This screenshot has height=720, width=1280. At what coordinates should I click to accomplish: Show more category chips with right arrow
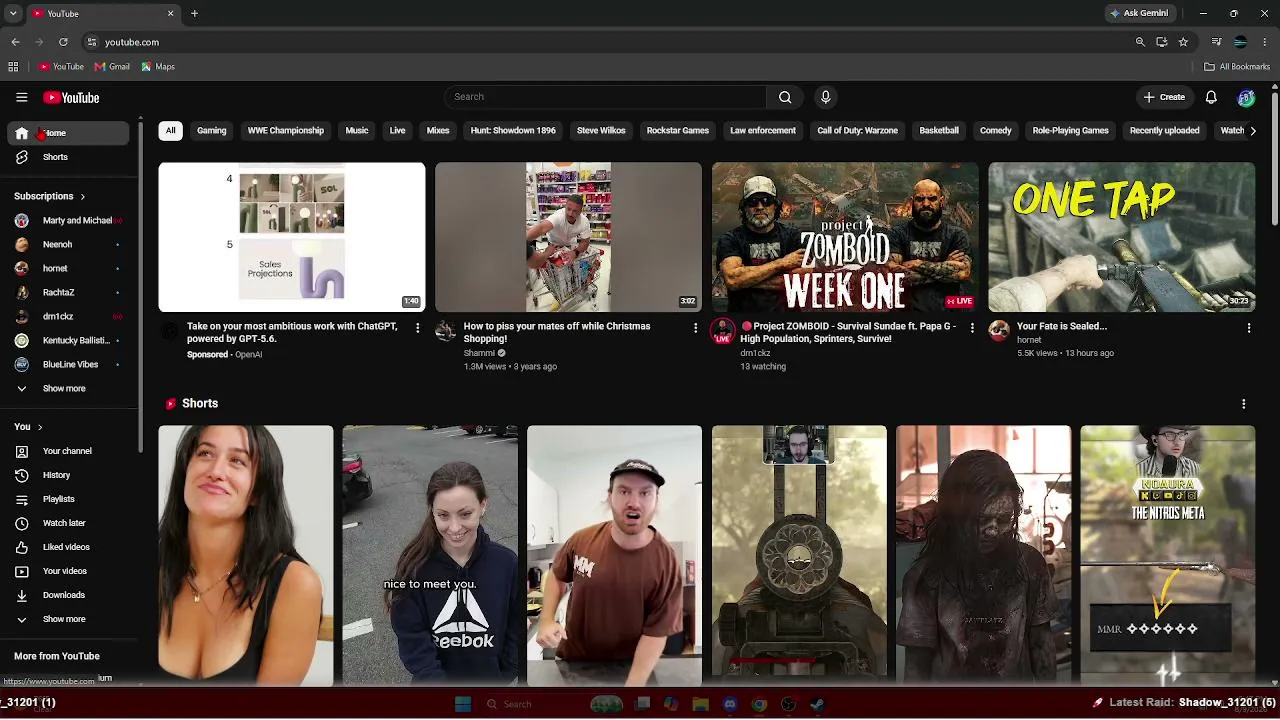coord(1252,130)
